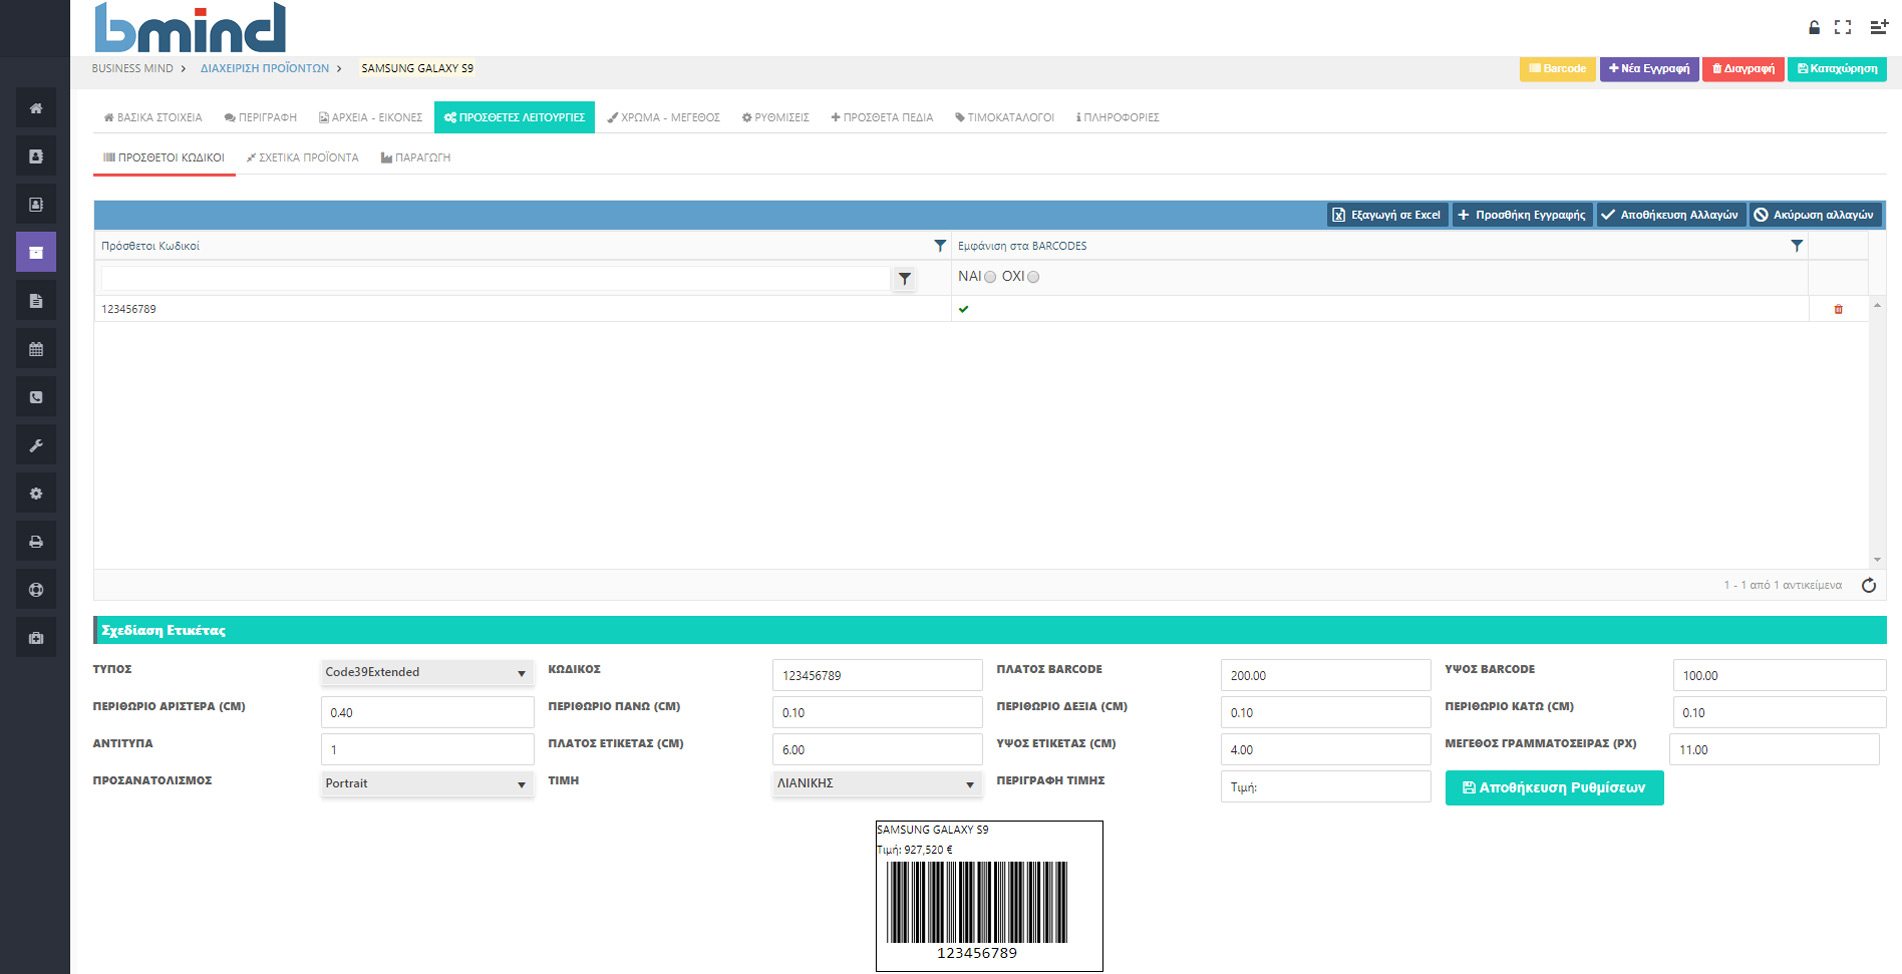Click the filter button beside code search box
The height and width of the screenshot is (974, 1902).
904,279
